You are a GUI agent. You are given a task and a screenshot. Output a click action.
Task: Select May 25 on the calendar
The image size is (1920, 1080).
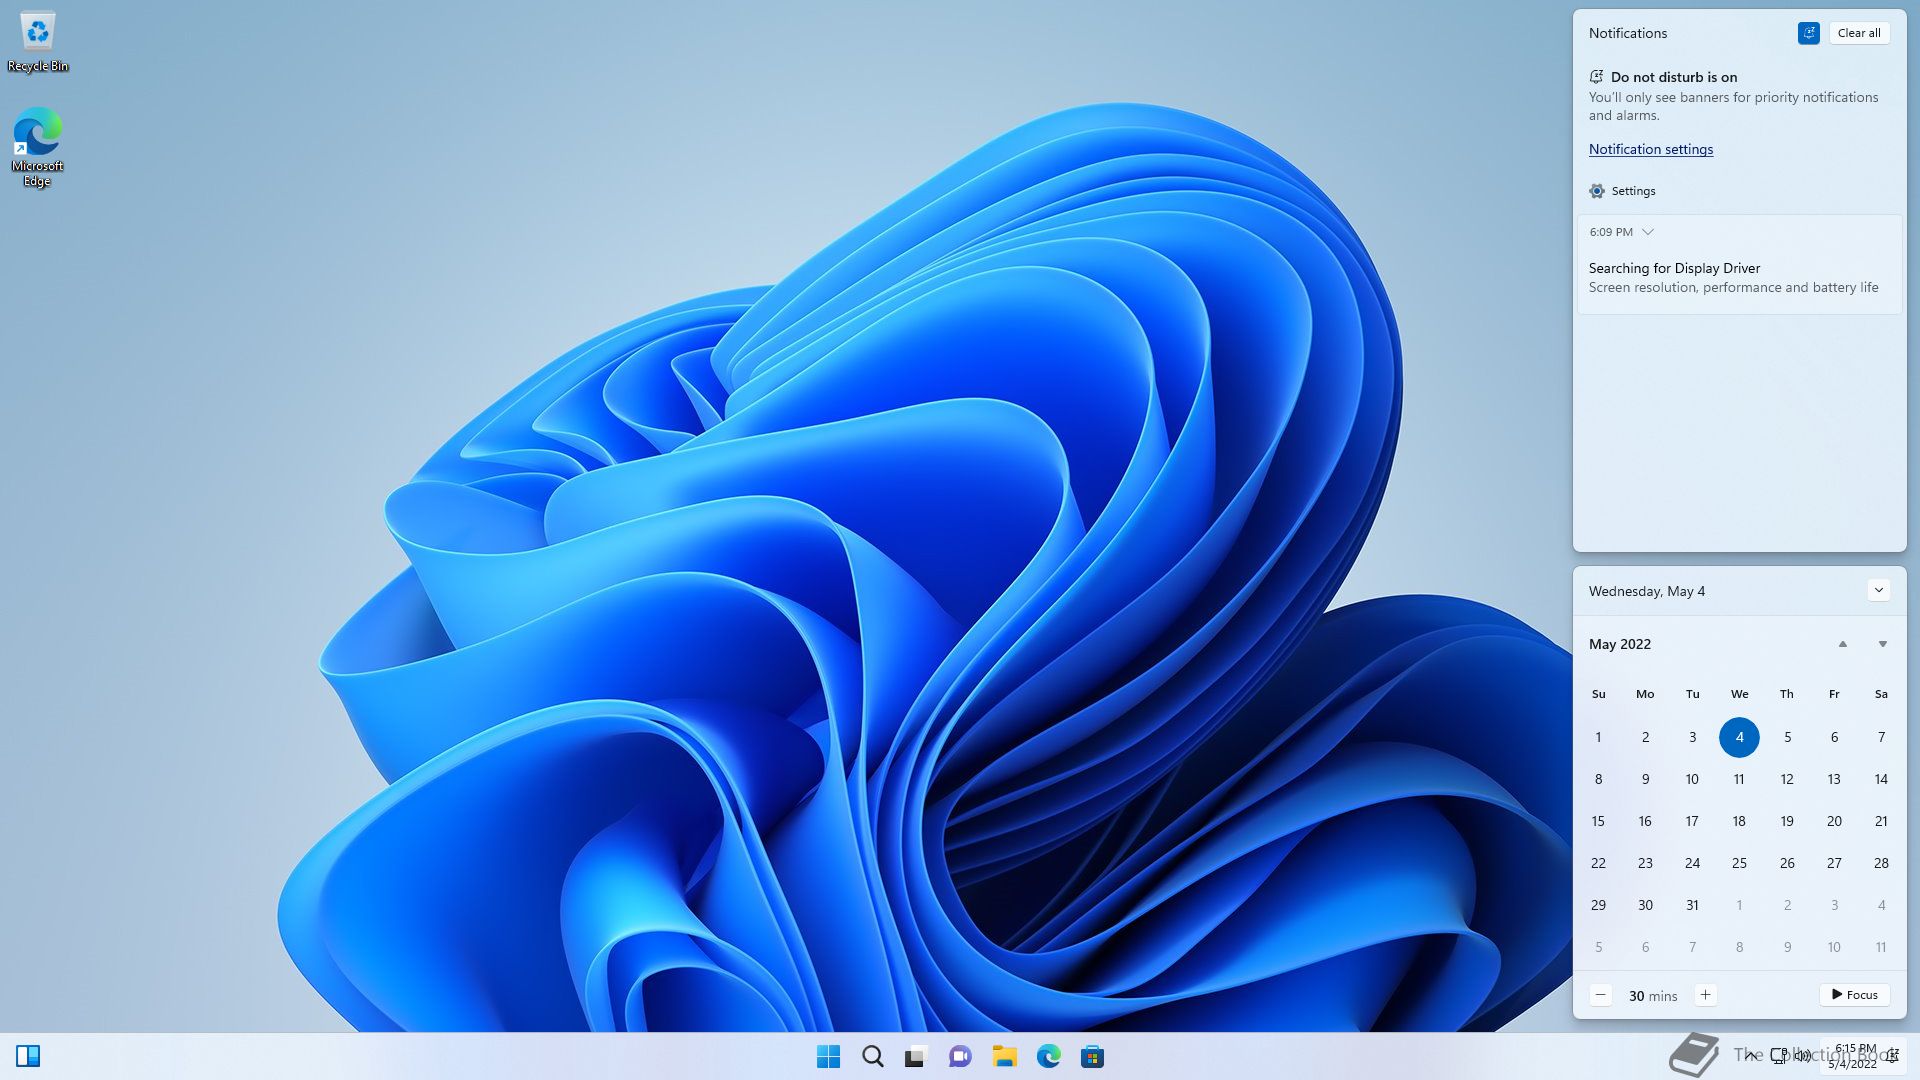tap(1739, 863)
